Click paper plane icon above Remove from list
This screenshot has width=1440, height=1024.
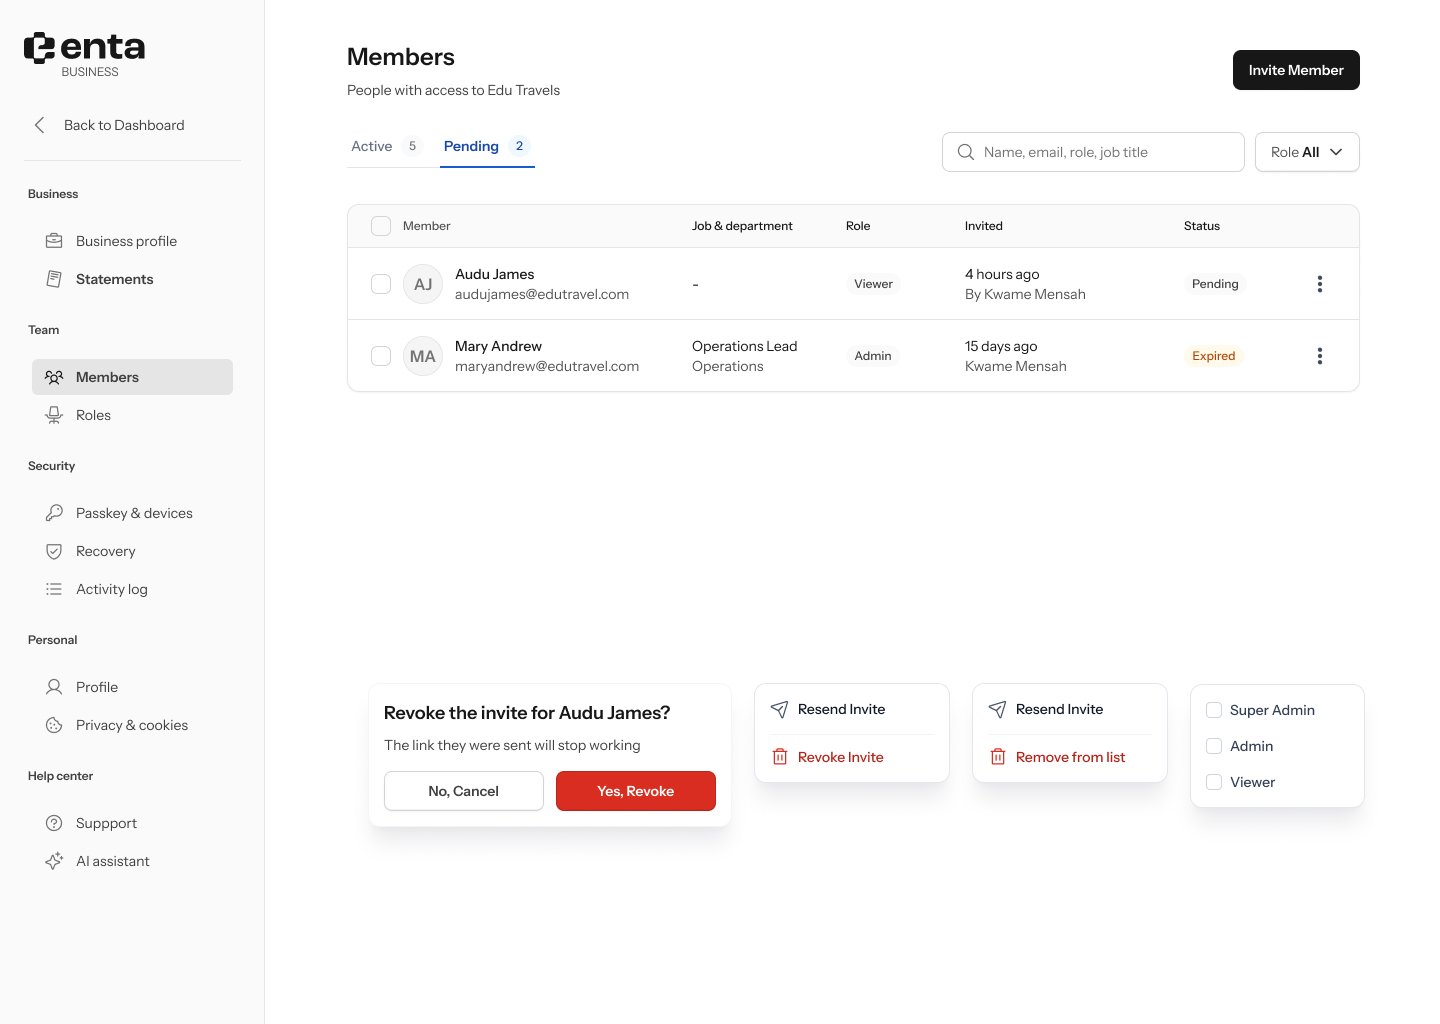[x=998, y=709]
